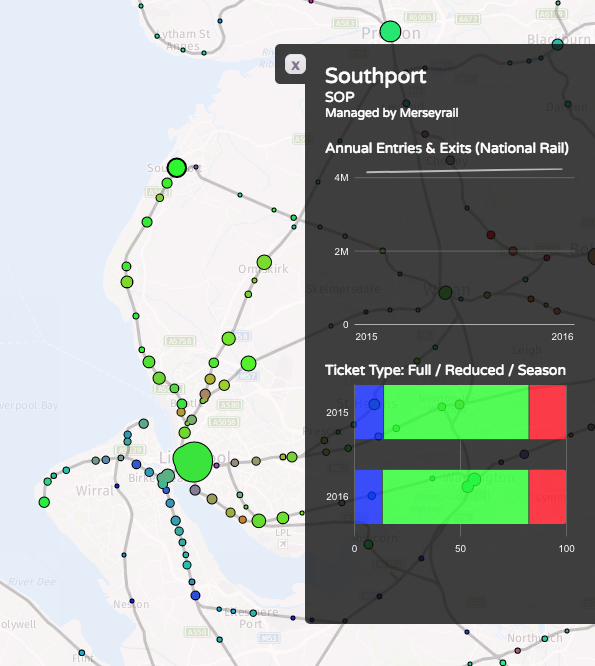Viewport: 595px width, 666px height.
Task: Close the Southport info panel
Action: point(295,65)
